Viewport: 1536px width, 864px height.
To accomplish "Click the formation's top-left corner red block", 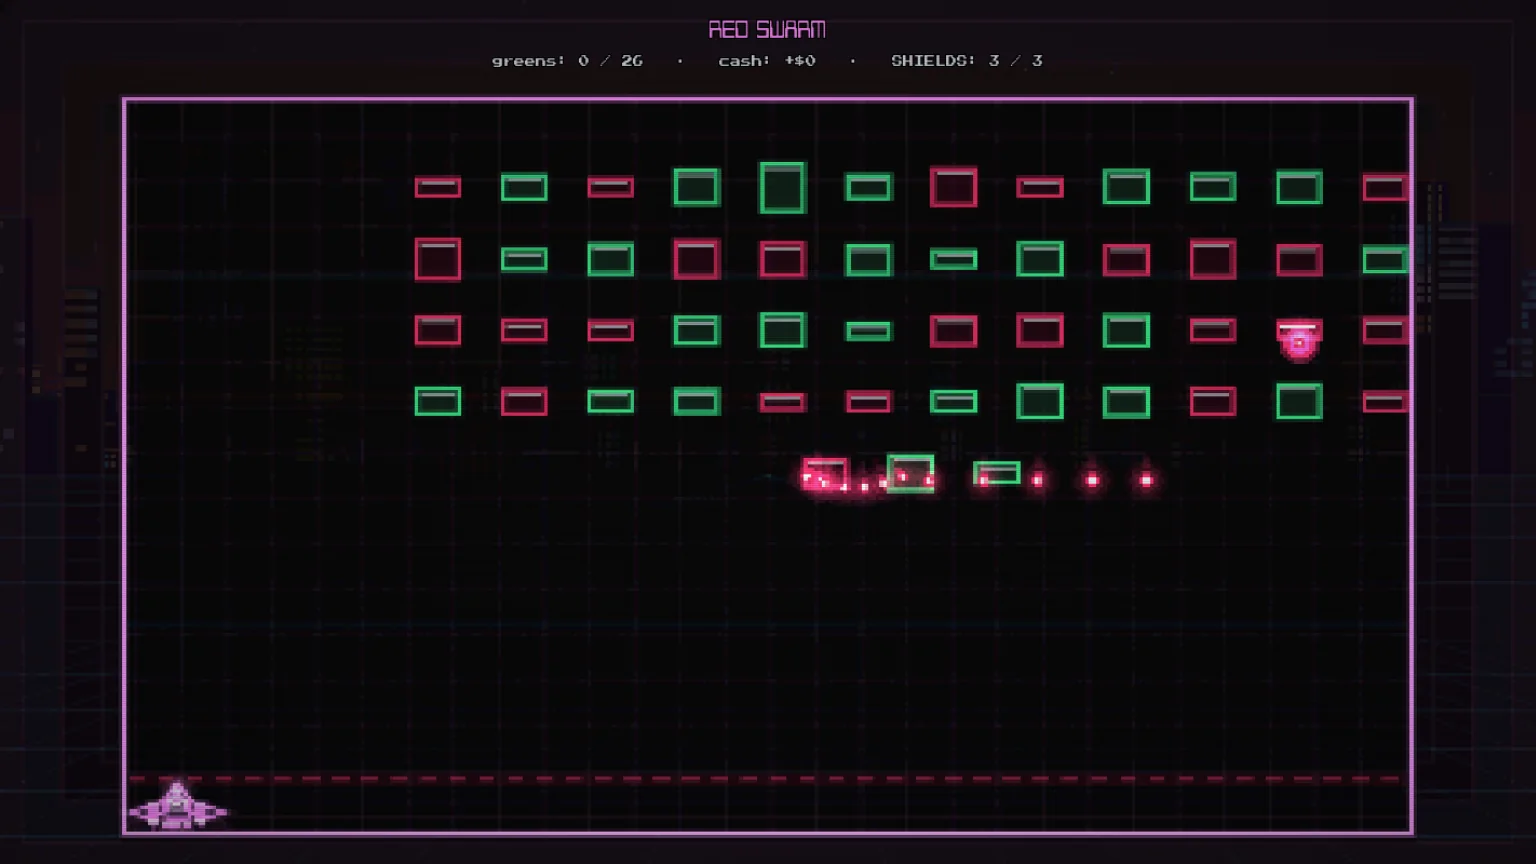I will [x=438, y=187].
